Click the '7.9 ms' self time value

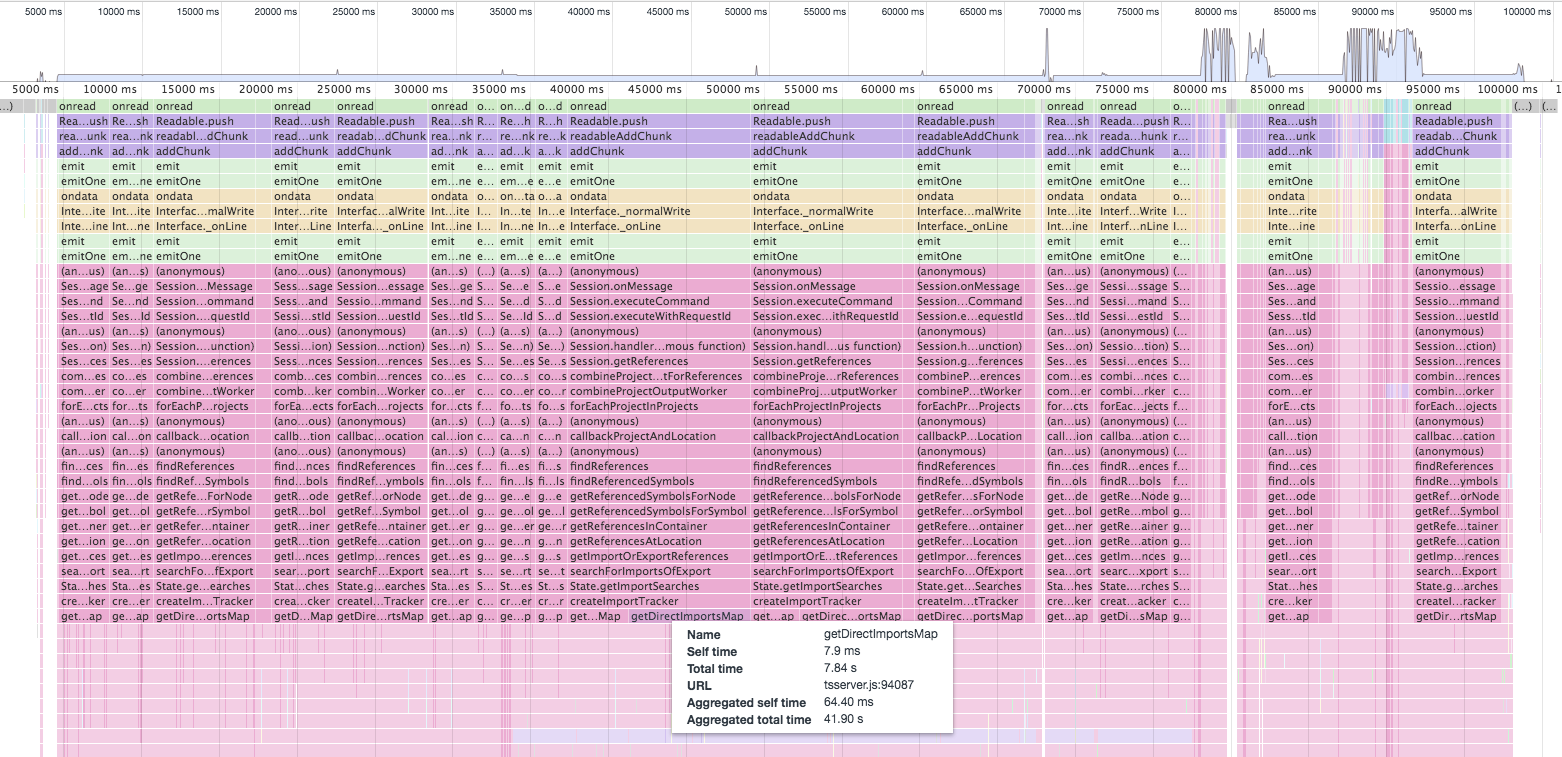click(841, 651)
